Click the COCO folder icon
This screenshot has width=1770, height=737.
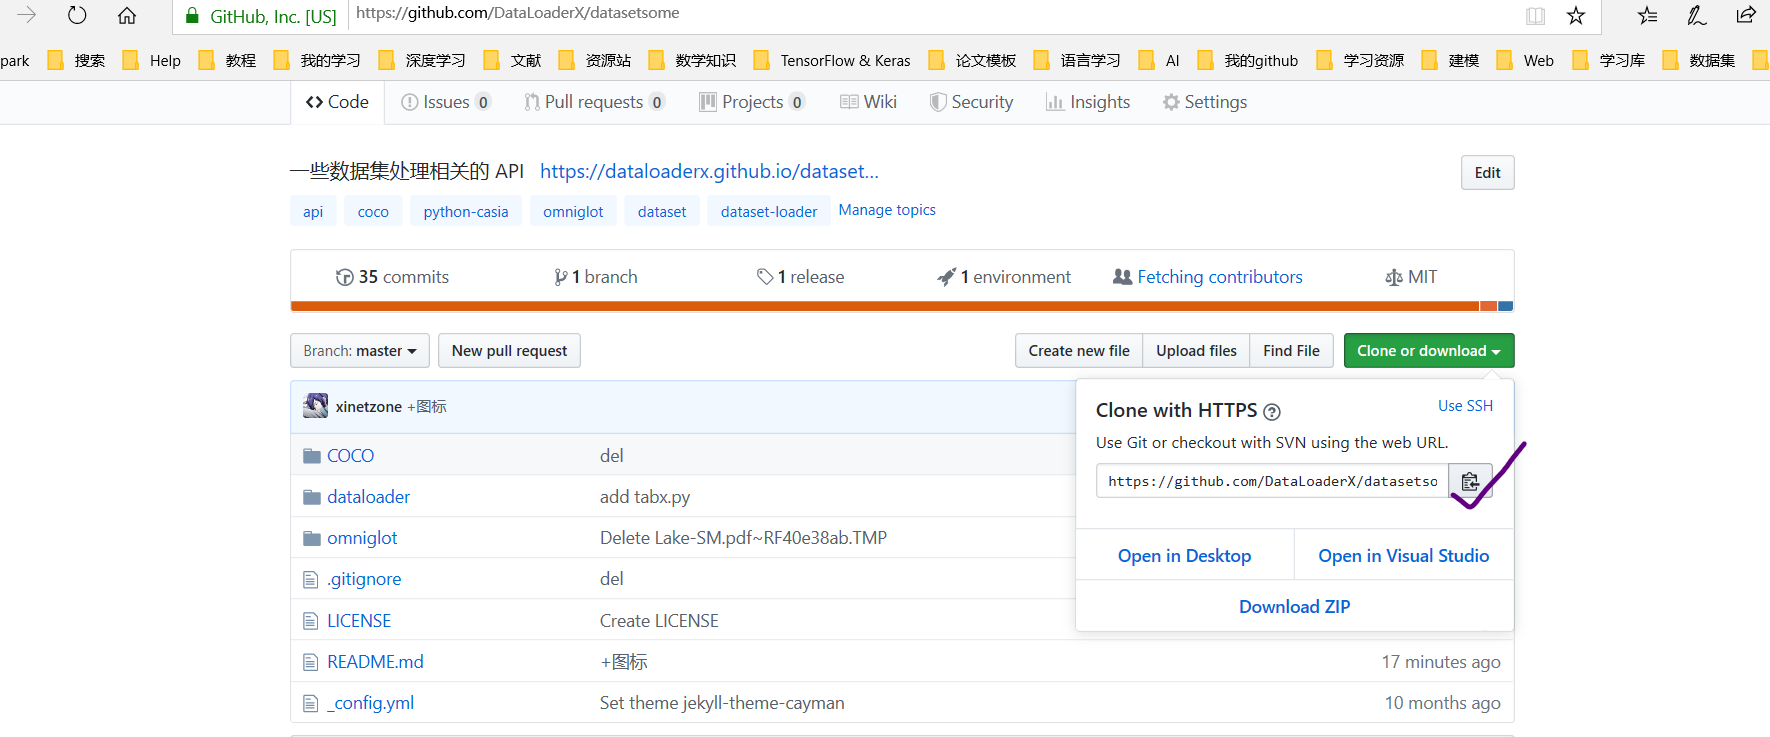pyautogui.click(x=312, y=456)
